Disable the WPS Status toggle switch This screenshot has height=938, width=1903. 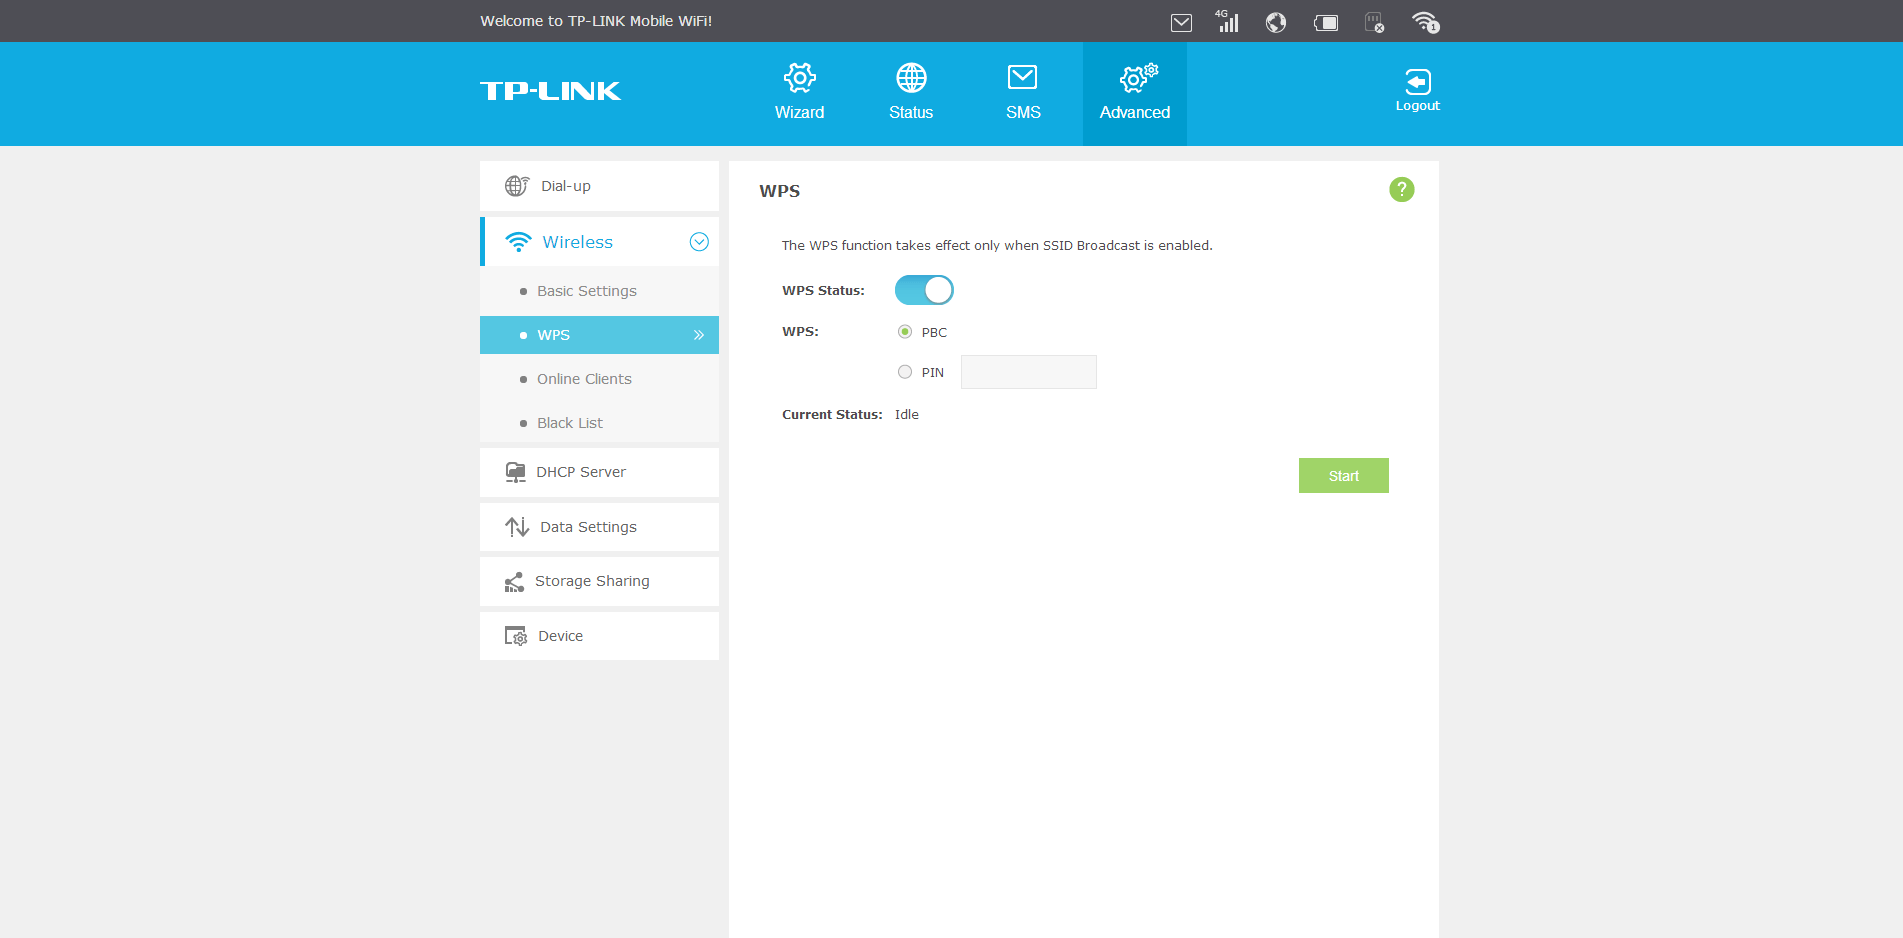[923, 290]
